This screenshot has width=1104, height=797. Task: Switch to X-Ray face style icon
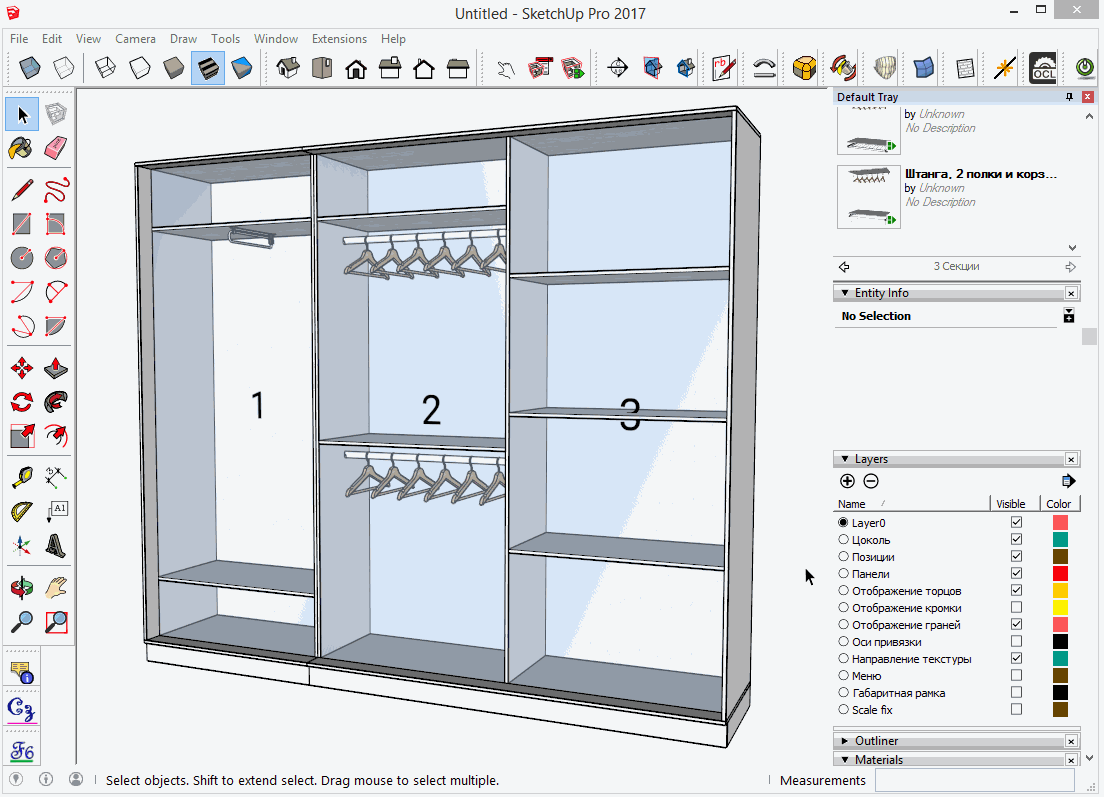[x=30, y=68]
